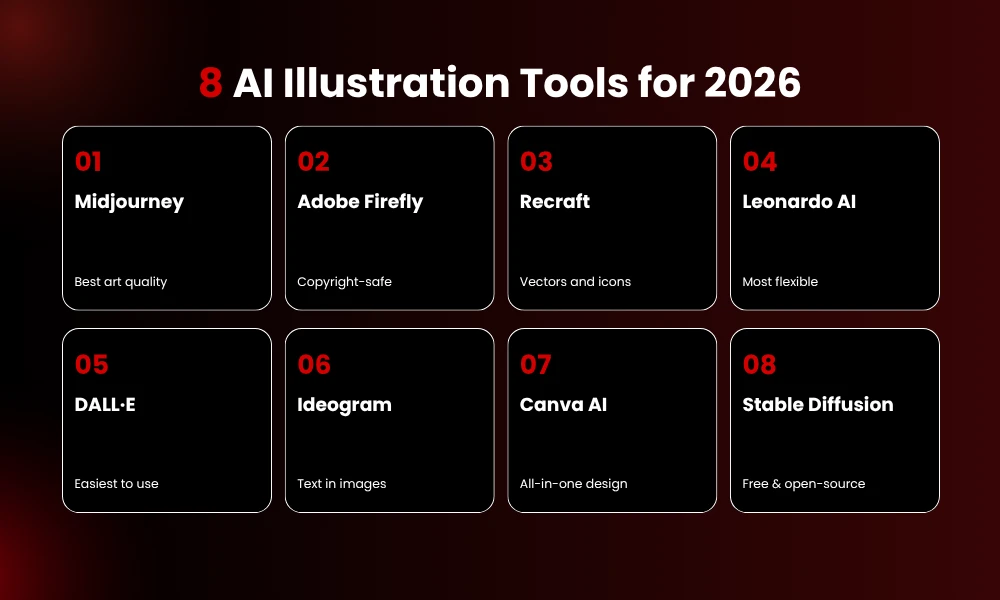
Task: Click the red number 01
Action: coord(88,161)
